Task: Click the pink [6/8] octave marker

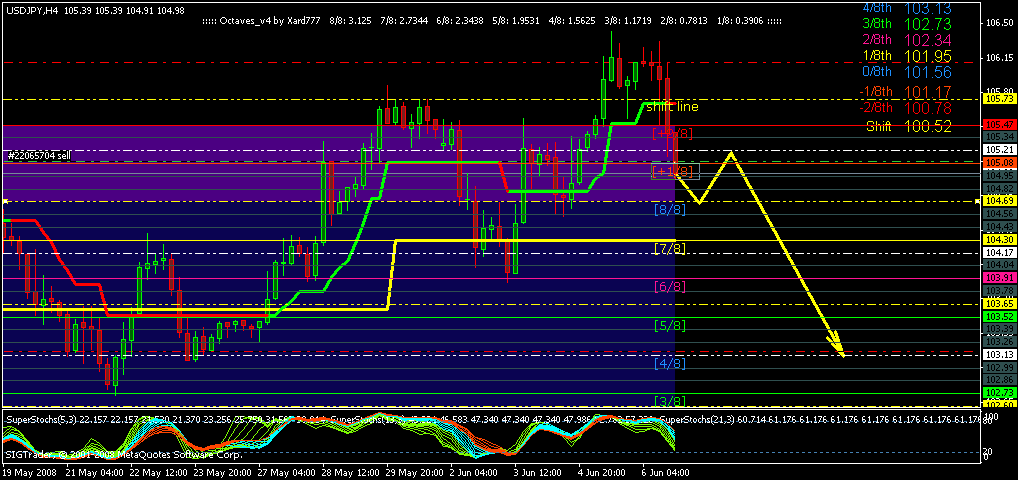Action: point(669,286)
